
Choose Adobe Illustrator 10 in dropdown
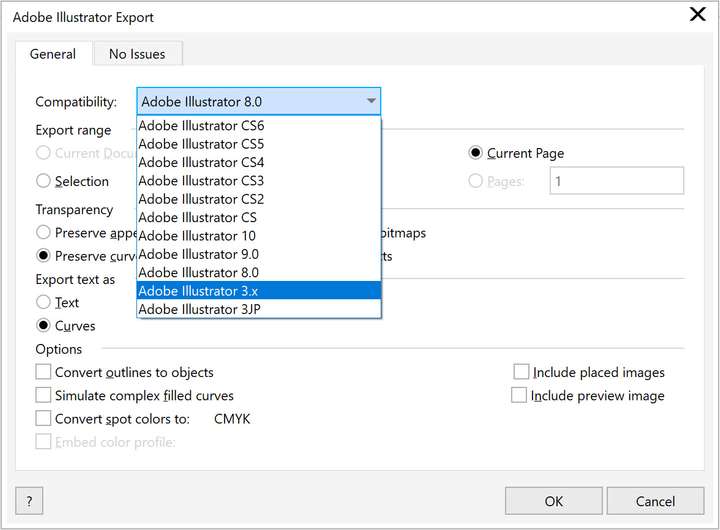[x=259, y=236]
